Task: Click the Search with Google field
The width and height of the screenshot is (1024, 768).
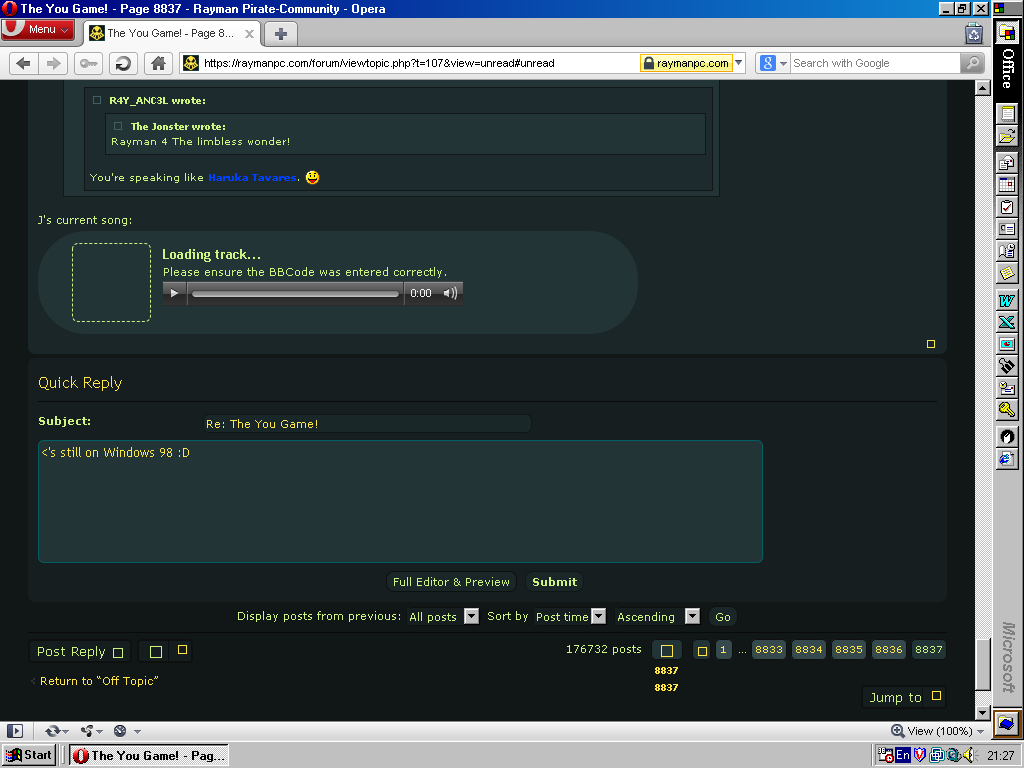Action: [875, 63]
